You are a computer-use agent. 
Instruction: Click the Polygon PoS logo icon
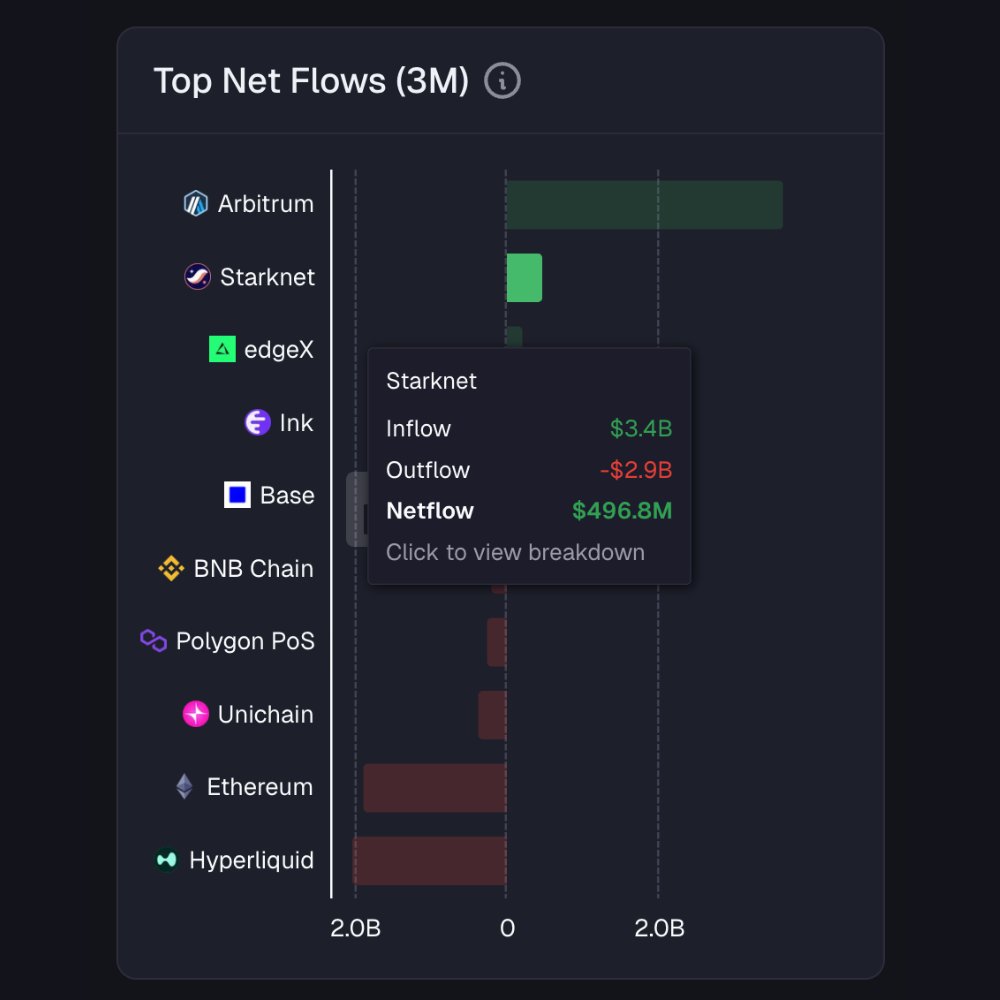click(153, 641)
